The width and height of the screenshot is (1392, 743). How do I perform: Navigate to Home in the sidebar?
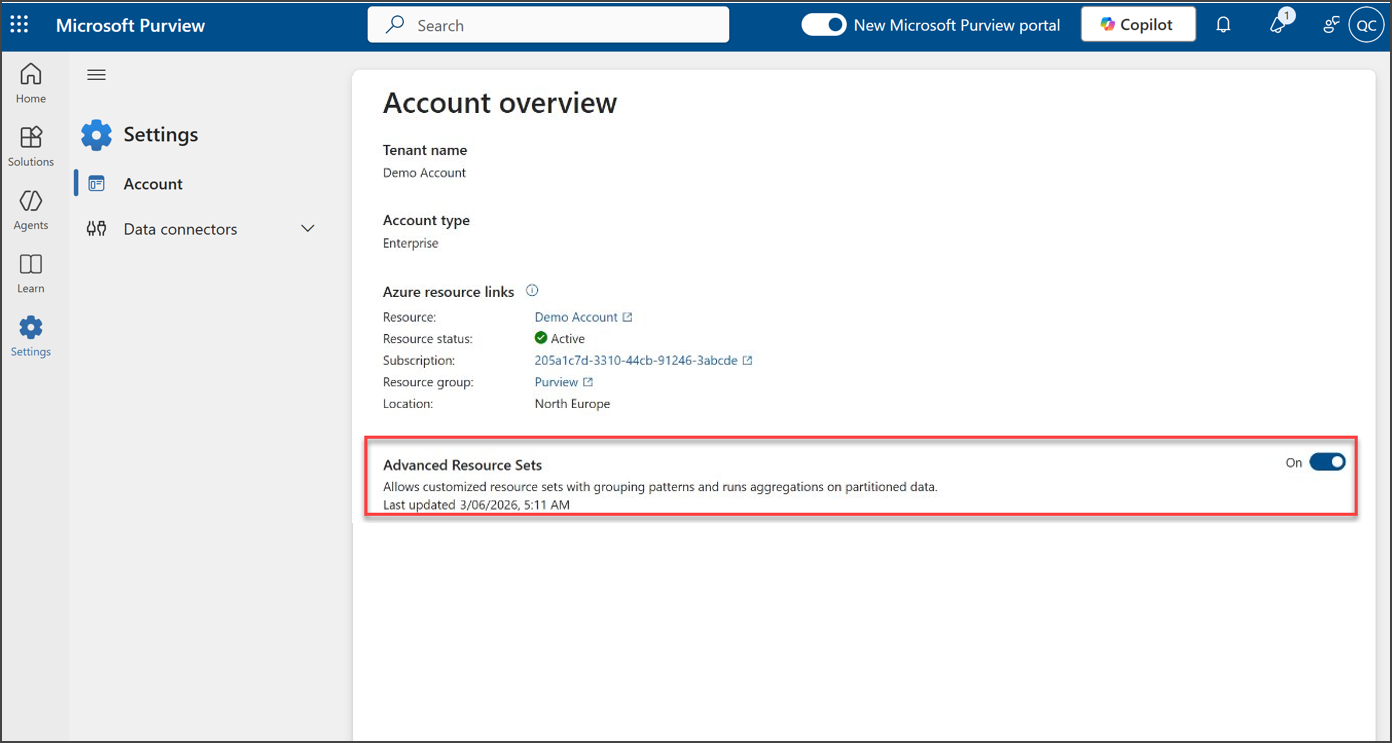coord(30,81)
